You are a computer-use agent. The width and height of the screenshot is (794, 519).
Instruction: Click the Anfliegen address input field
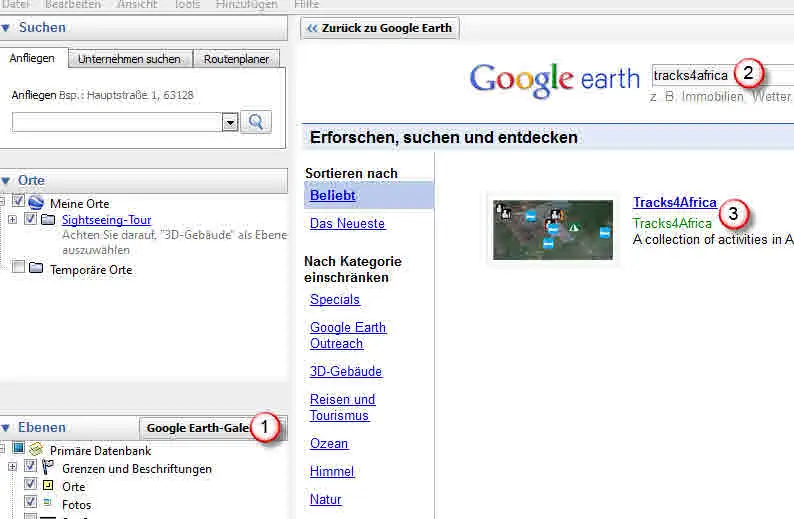(x=117, y=123)
